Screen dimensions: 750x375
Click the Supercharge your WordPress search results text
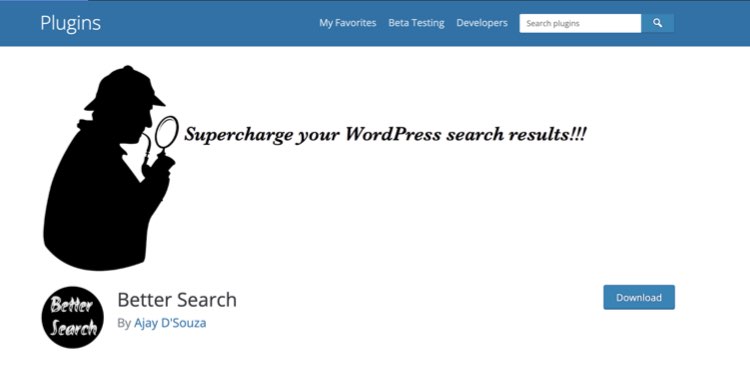386,134
